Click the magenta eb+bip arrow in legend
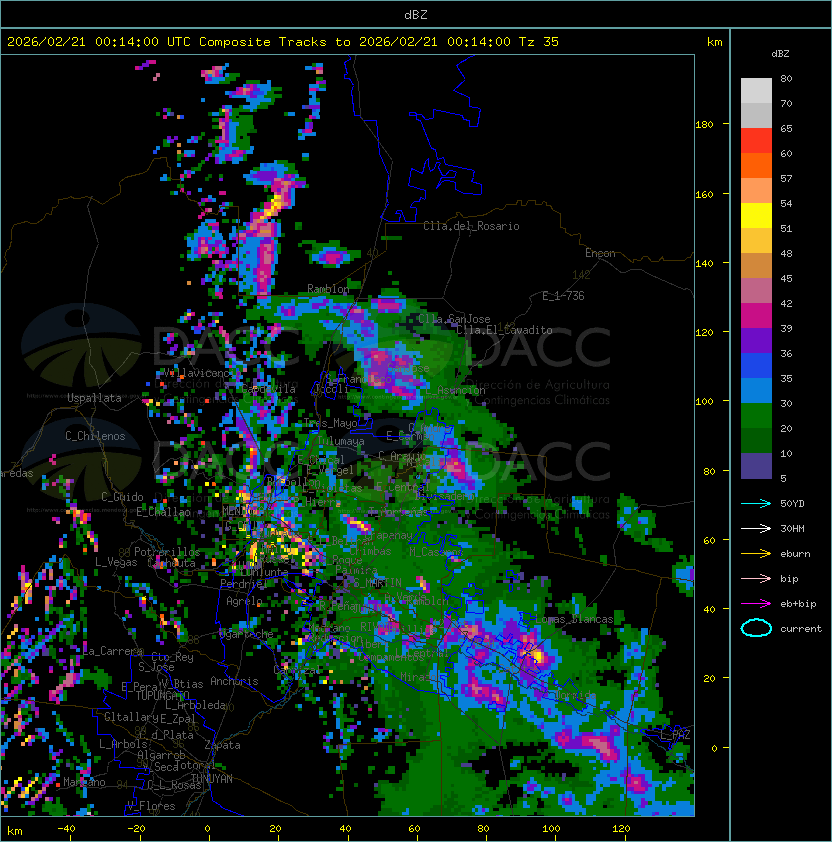The width and height of the screenshot is (832, 842). 756,604
